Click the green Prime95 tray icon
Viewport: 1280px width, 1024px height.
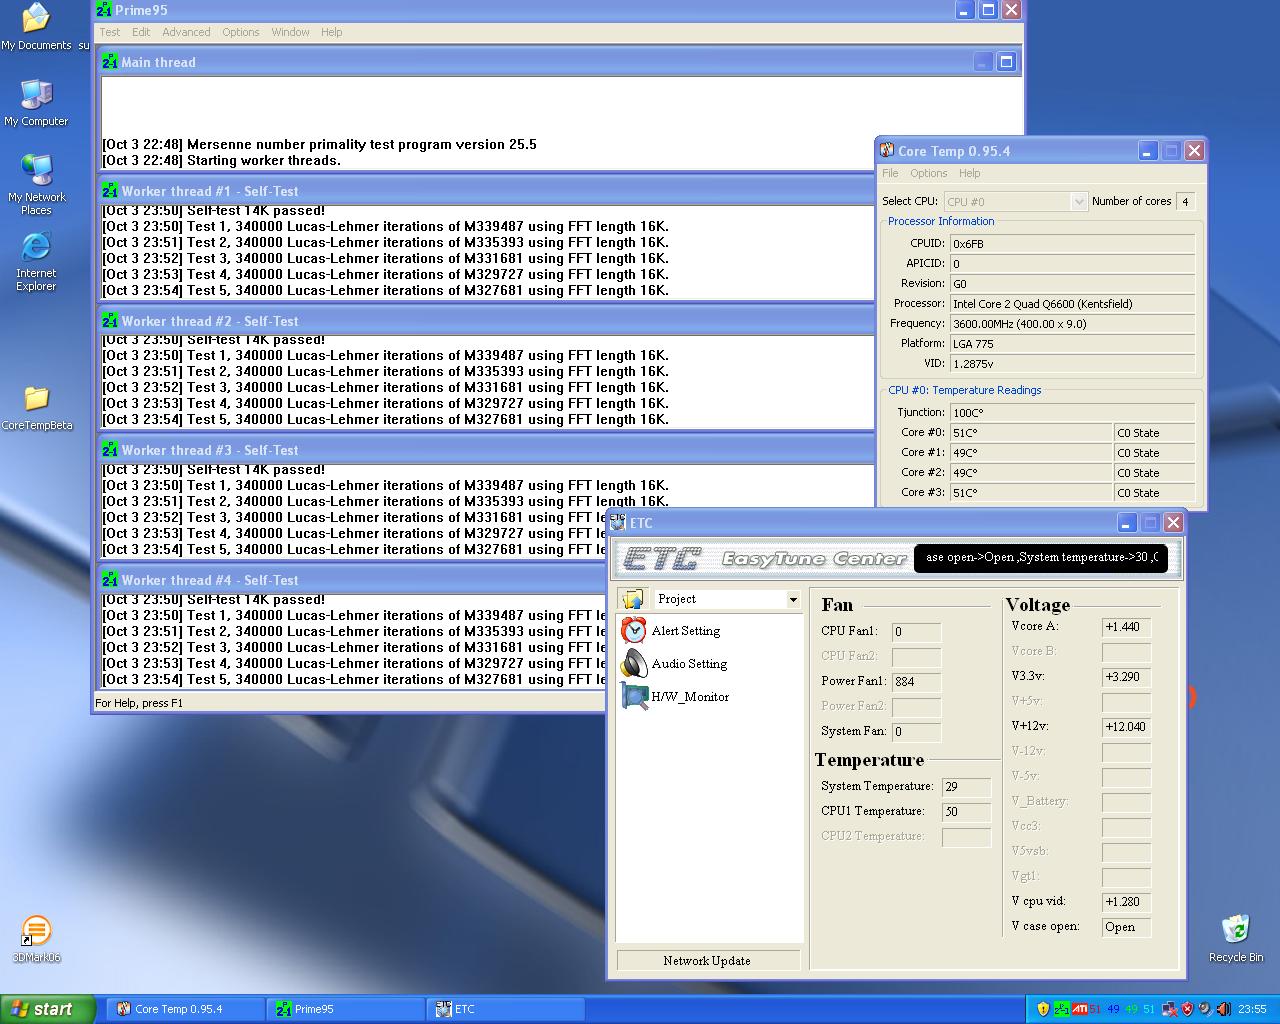(1061, 1009)
